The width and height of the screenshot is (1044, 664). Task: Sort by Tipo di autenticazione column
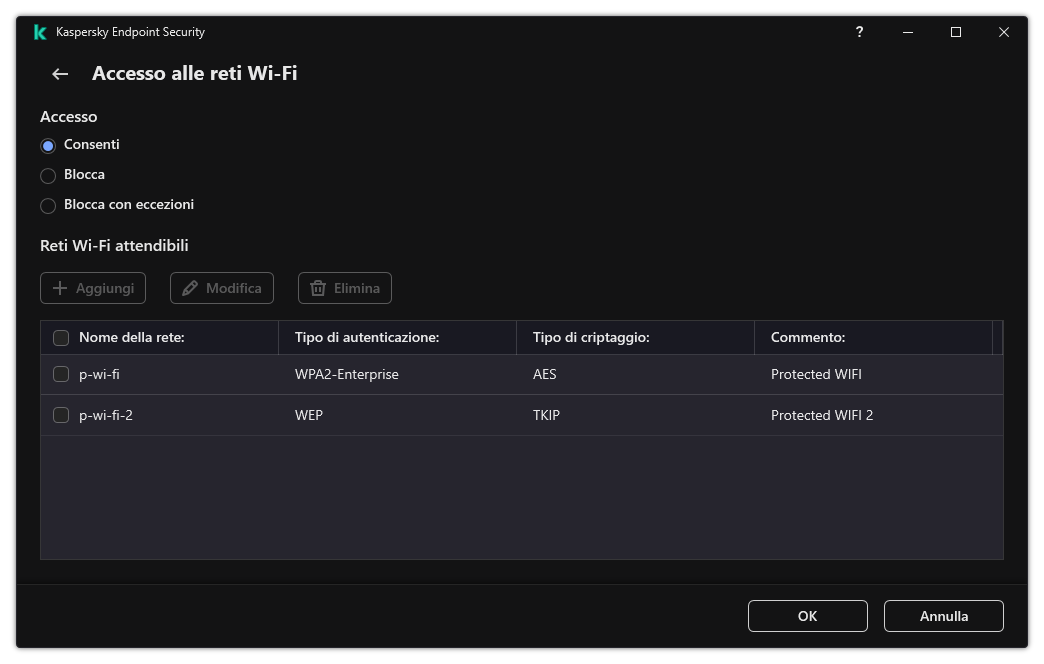coord(367,338)
